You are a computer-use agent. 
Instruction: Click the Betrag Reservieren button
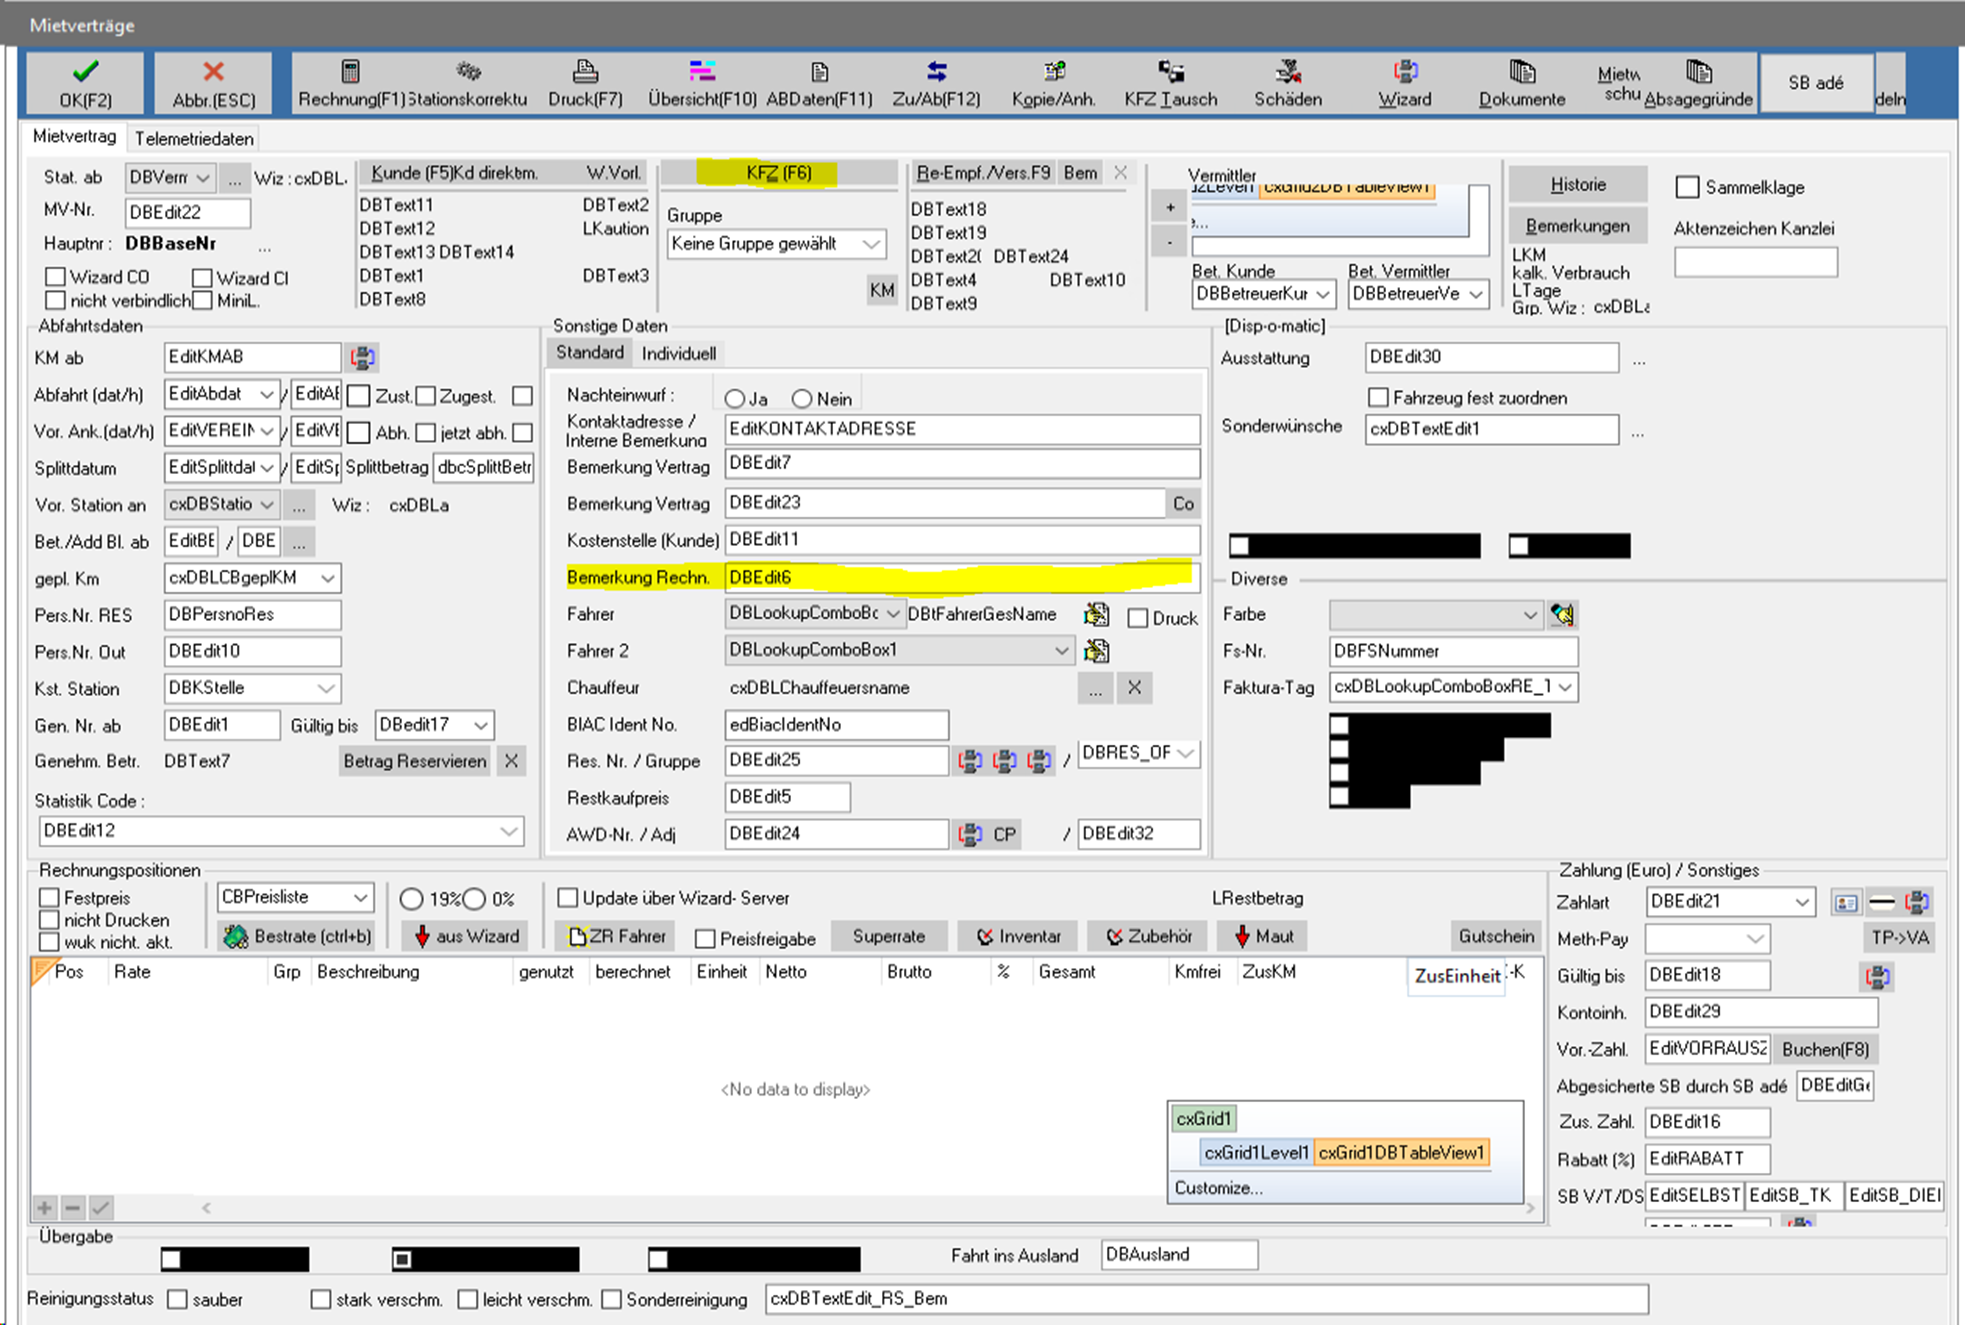[x=414, y=761]
